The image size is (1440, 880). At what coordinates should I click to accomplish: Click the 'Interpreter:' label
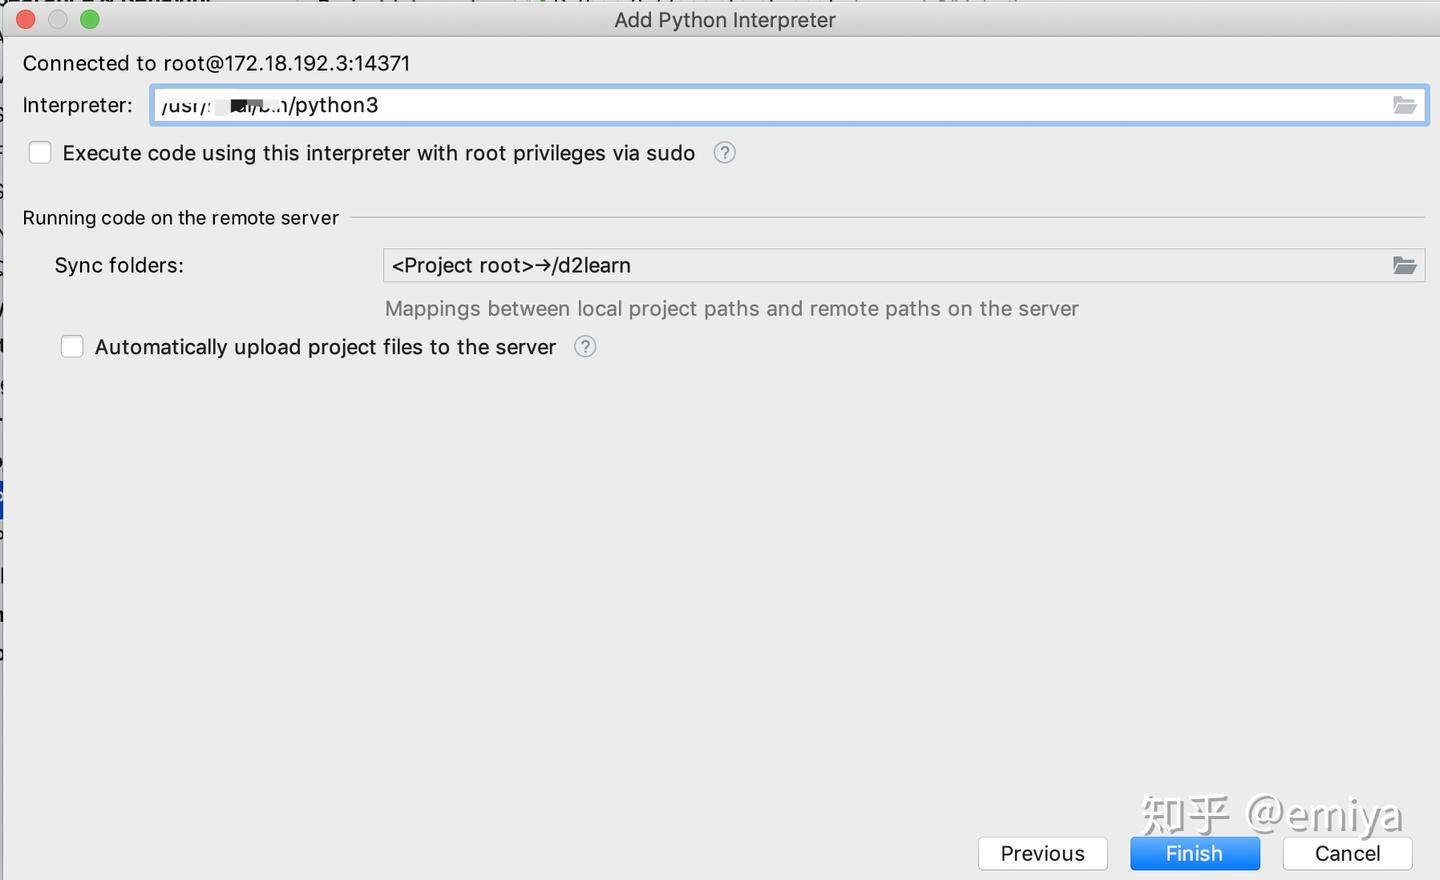pyautogui.click(x=77, y=105)
